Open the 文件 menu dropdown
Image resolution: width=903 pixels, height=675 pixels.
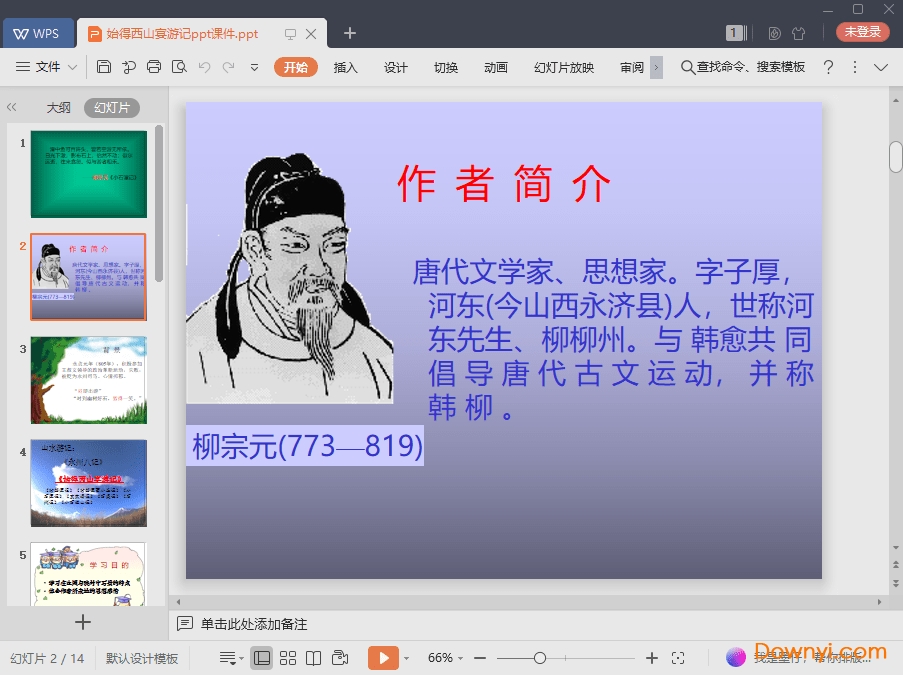pyautogui.click(x=47, y=67)
